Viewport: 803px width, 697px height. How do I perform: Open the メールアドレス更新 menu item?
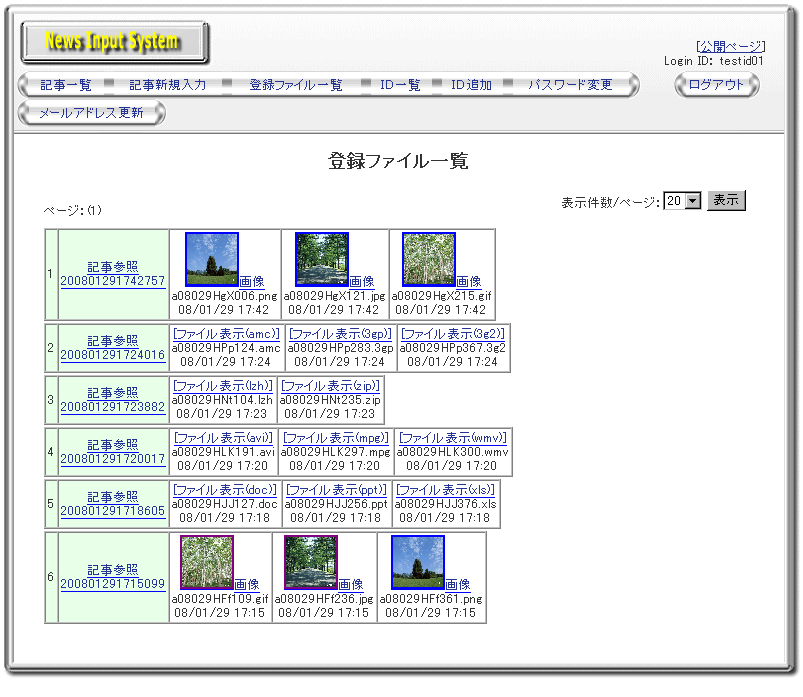[91, 113]
